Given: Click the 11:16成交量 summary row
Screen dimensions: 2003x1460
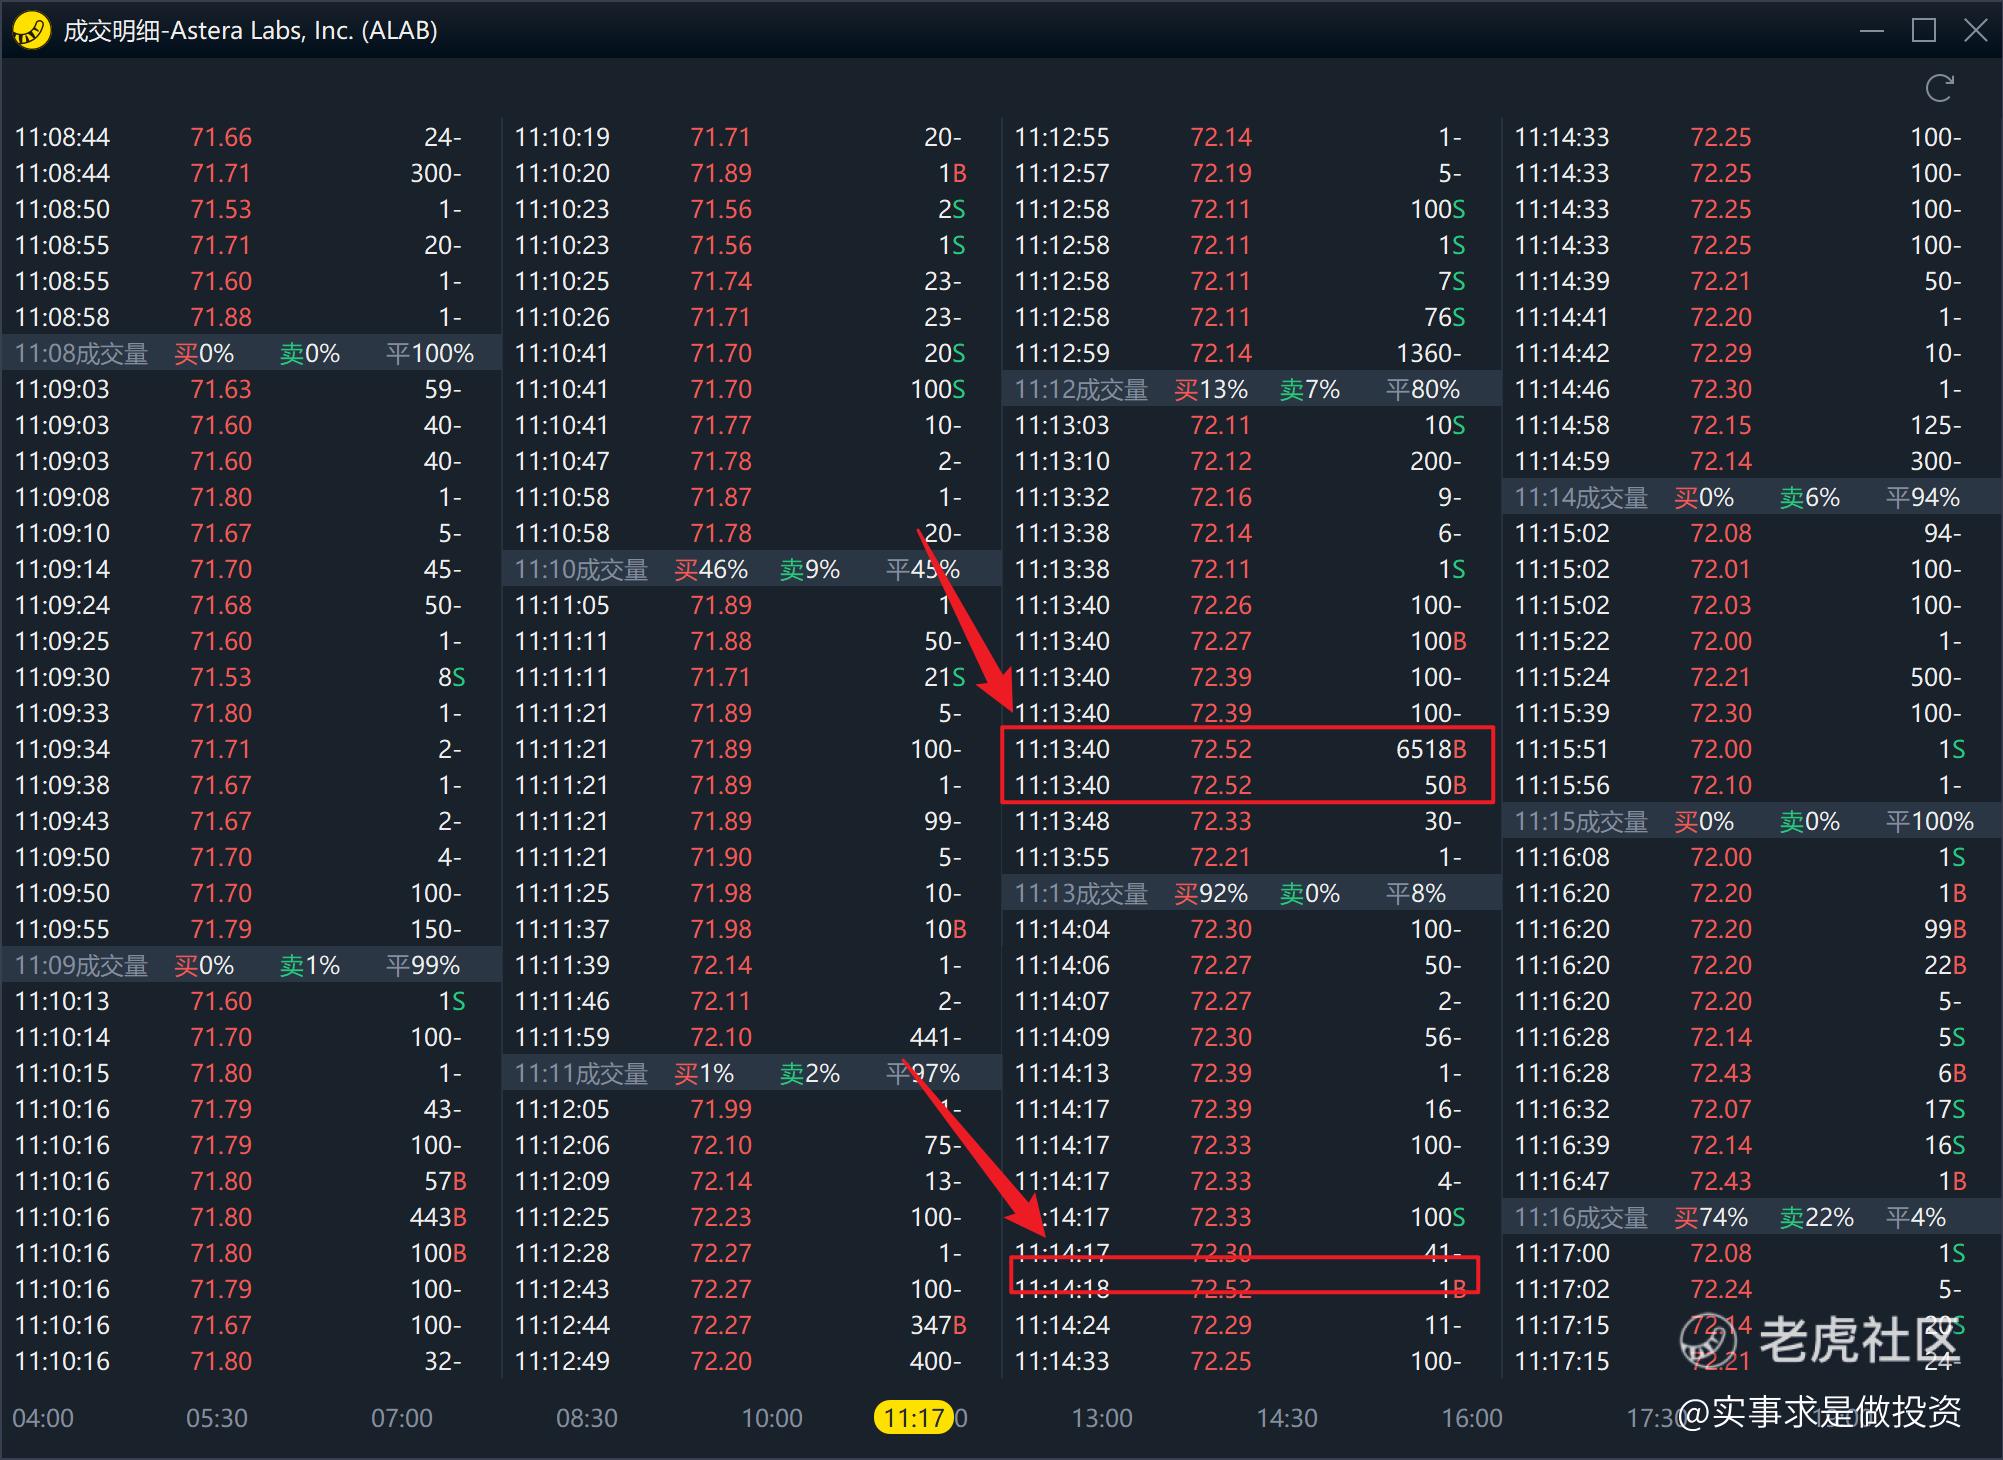Looking at the screenshot, I should pyautogui.click(x=1751, y=1217).
